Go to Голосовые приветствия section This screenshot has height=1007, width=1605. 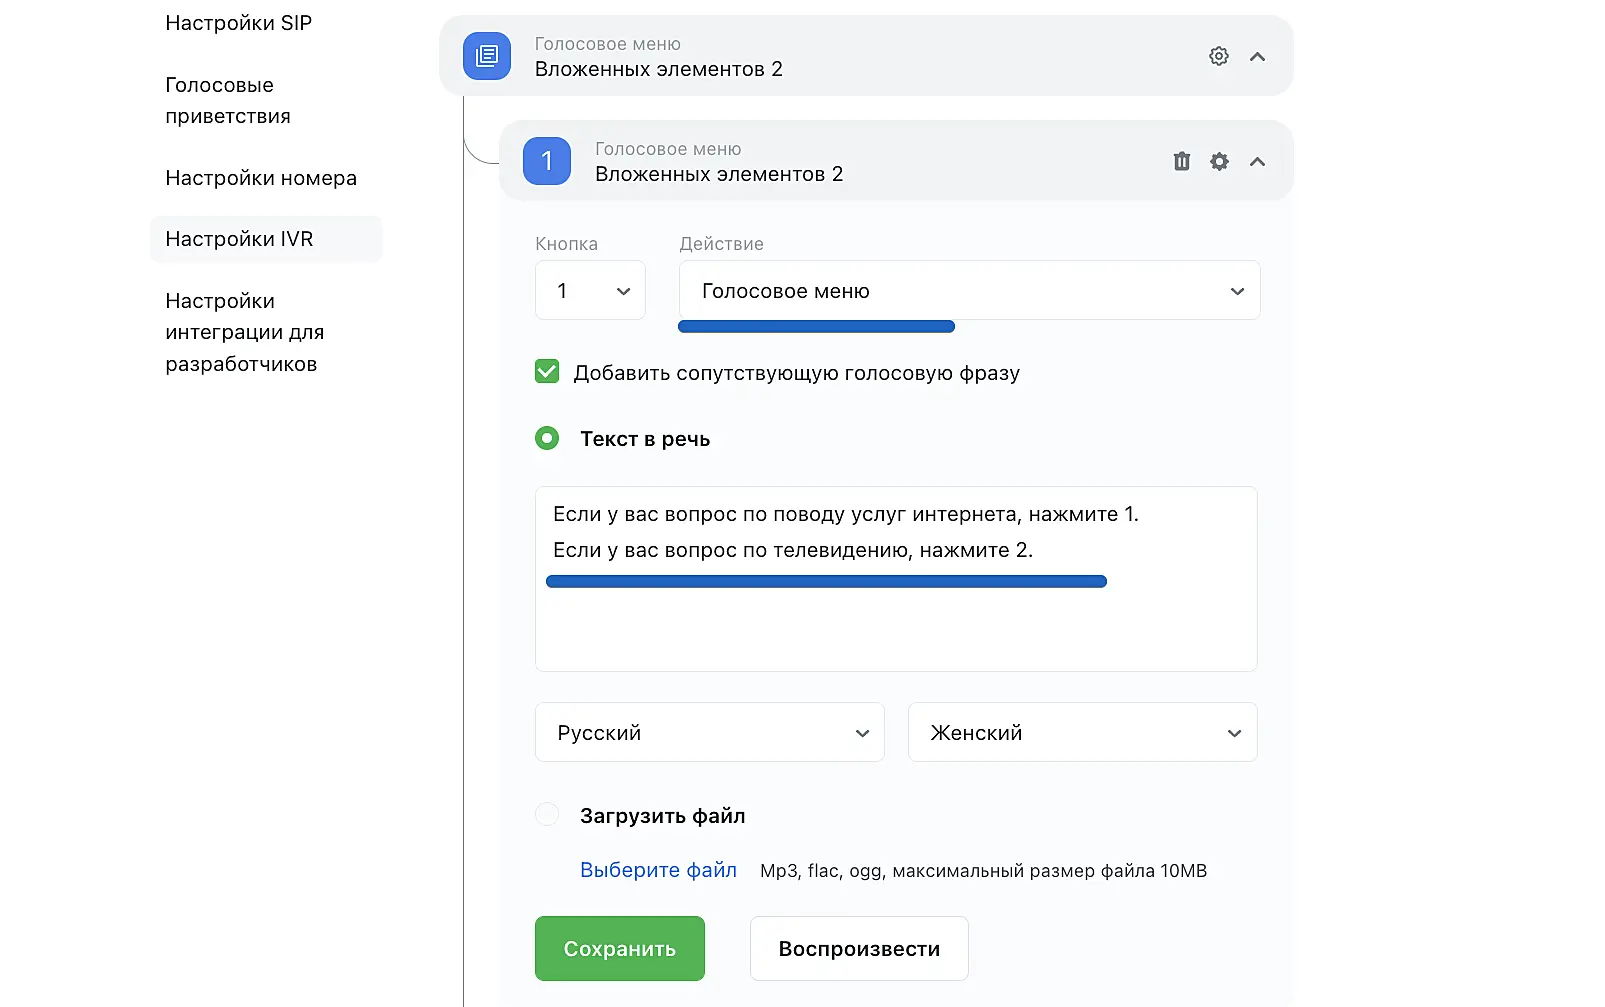[228, 101]
